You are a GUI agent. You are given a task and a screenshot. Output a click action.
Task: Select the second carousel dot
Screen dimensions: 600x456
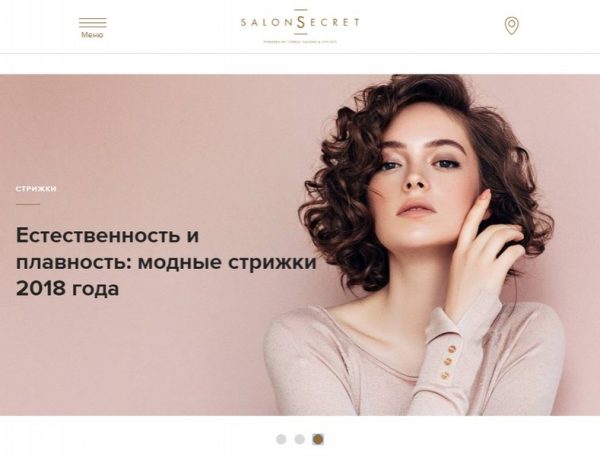pos(300,439)
